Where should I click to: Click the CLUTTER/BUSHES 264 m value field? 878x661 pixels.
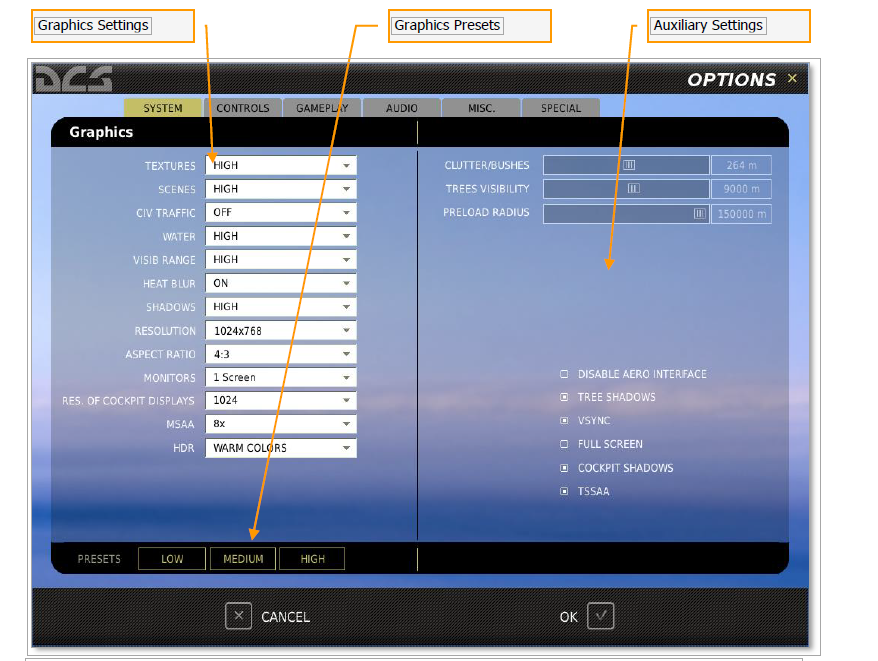(x=741, y=165)
